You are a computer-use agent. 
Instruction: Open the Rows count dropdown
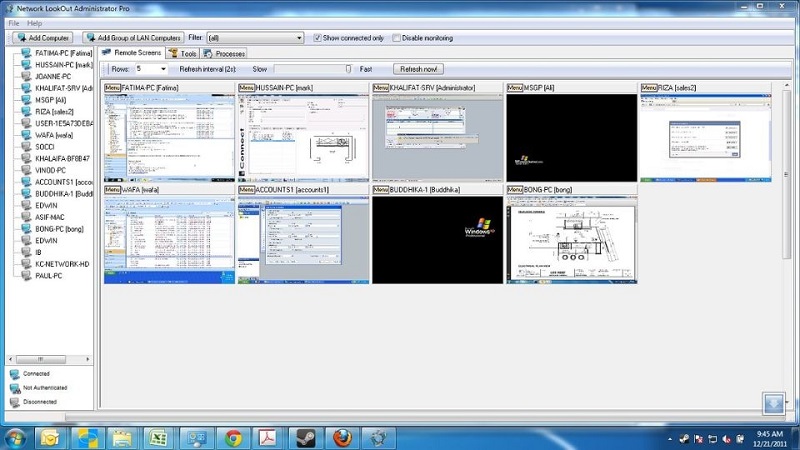(163, 69)
